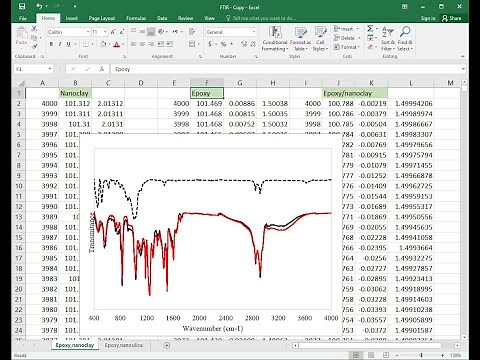480x360 pixels.
Task: Click Insert cells button
Action: click(346, 29)
